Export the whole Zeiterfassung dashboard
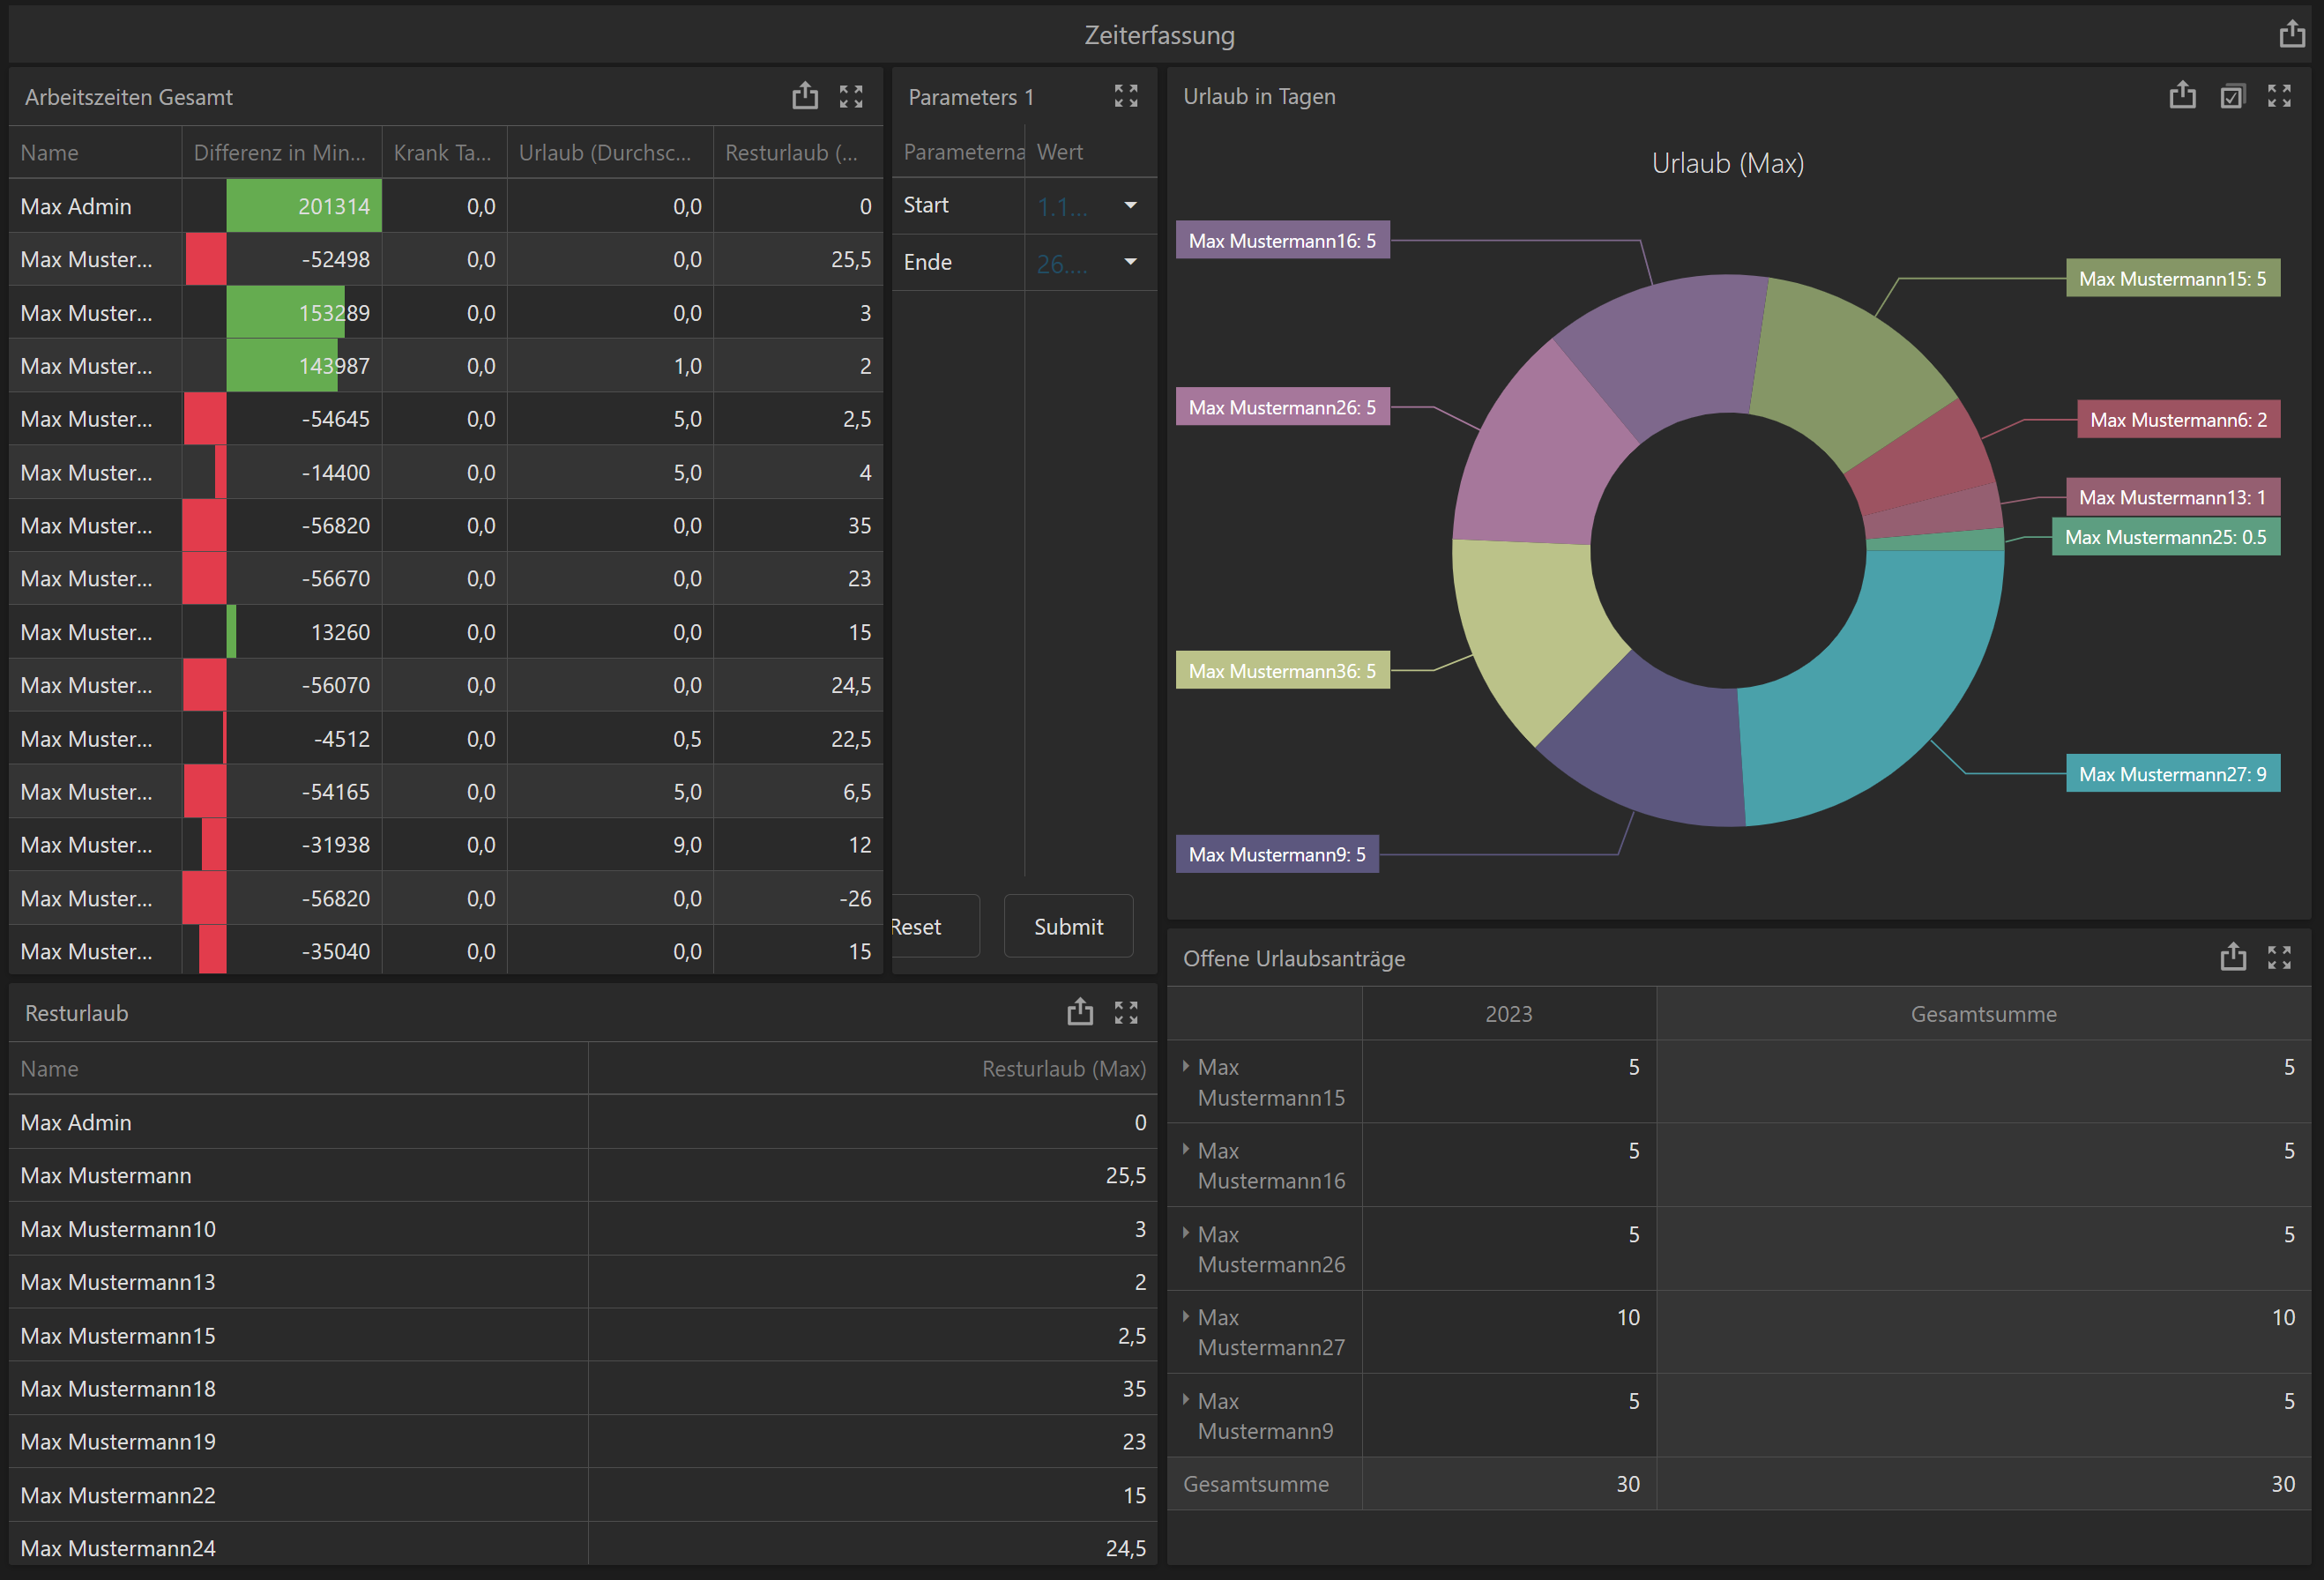 pyautogui.click(x=2292, y=34)
